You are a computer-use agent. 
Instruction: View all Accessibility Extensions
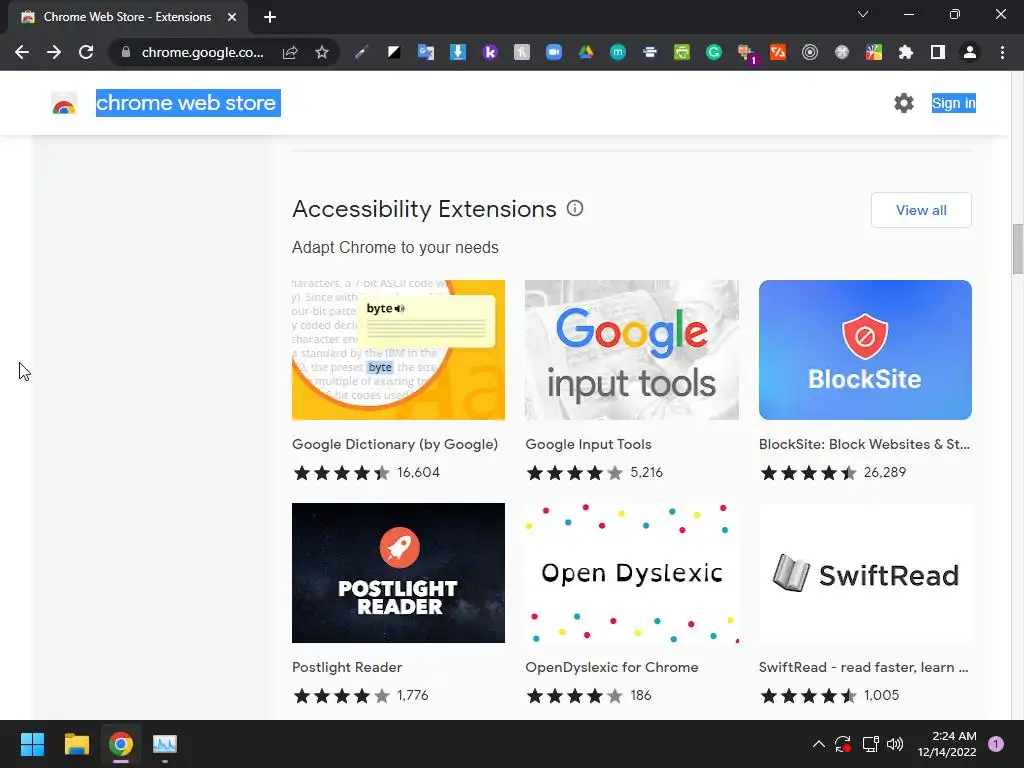[921, 210]
